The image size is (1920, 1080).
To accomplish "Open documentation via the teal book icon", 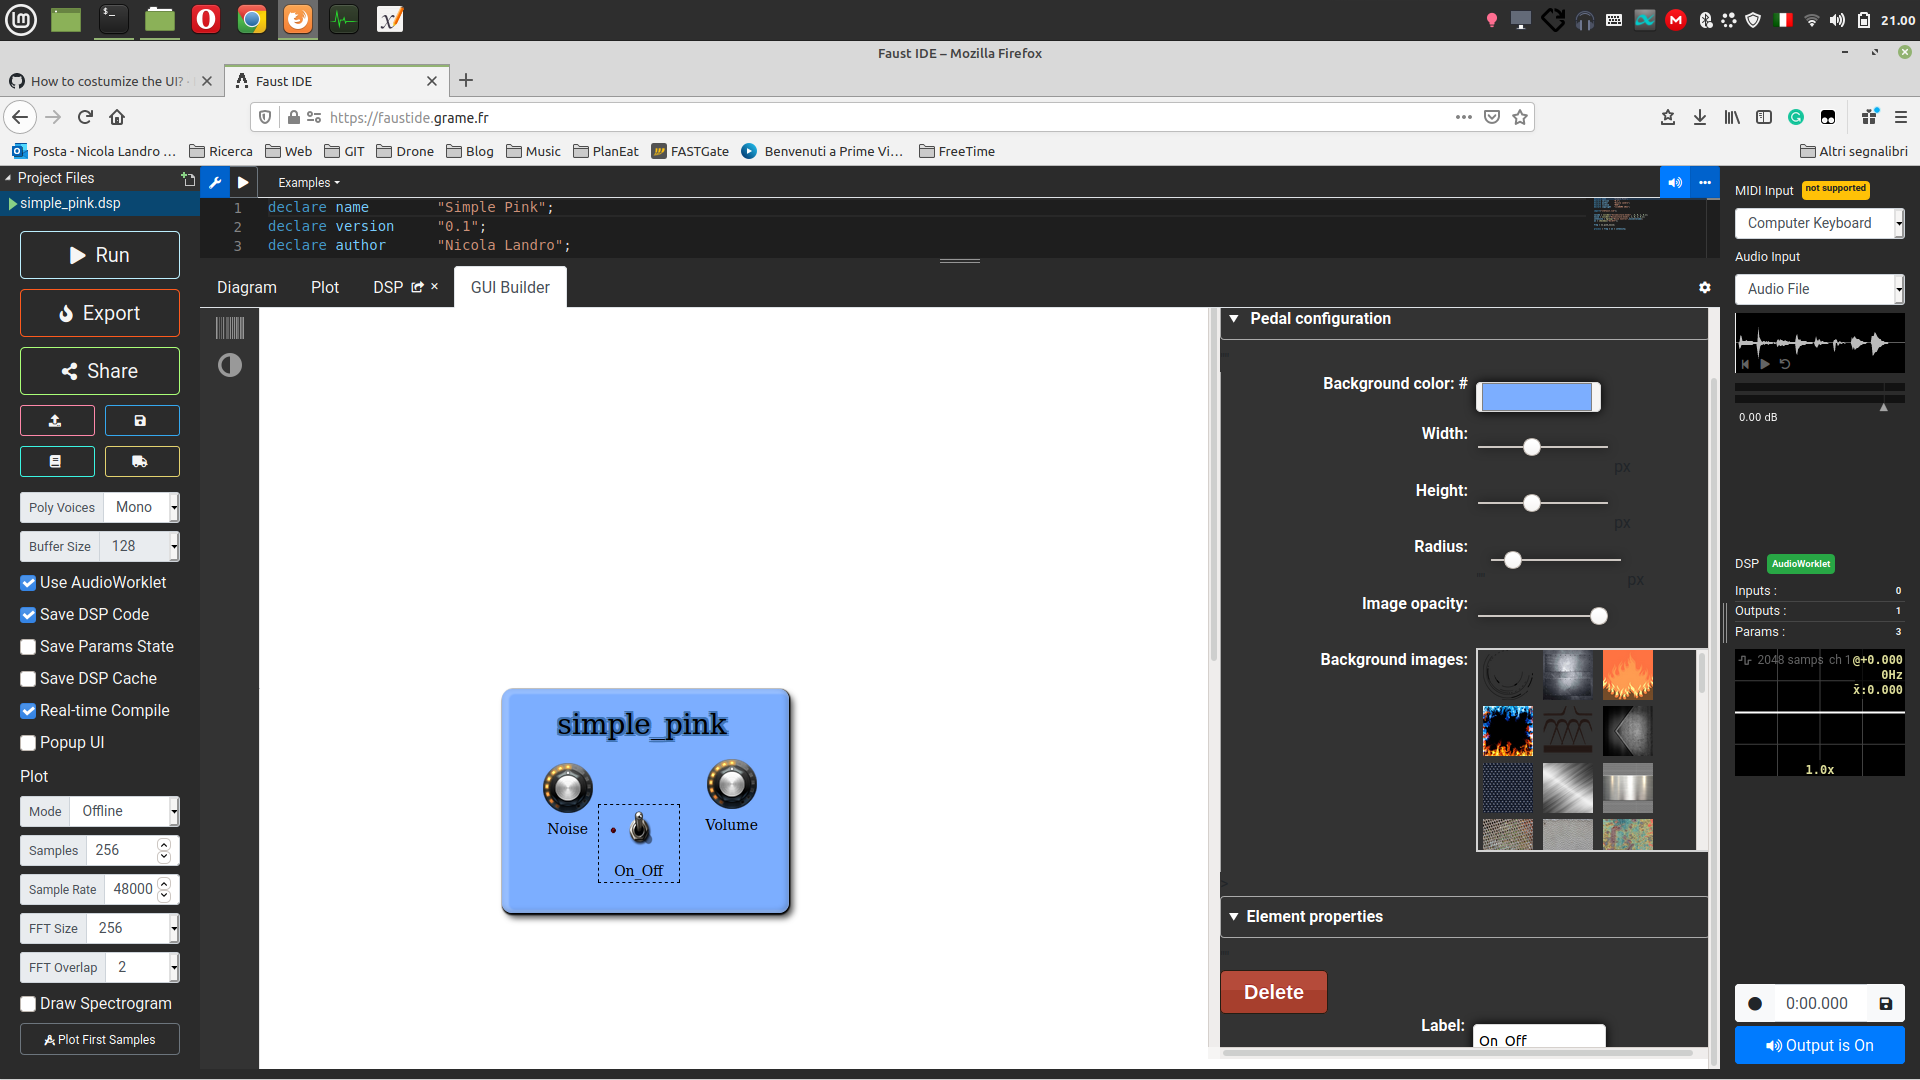I will tap(57, 461).
